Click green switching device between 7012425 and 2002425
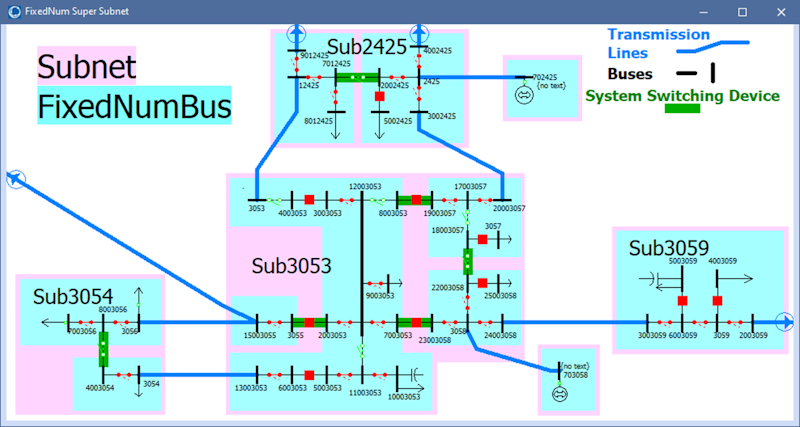The width and height of the screenshot is (800, 427). click(356, 77)
